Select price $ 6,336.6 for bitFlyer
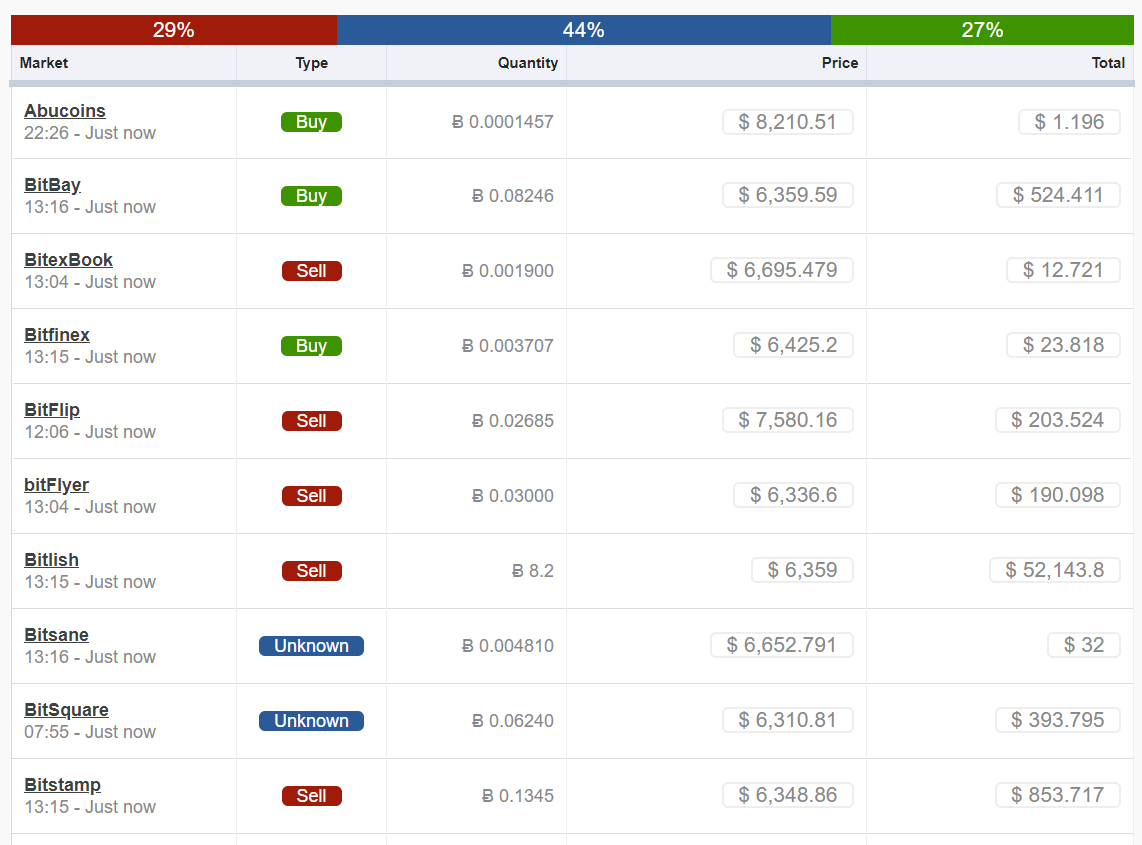Viewport: 1142px width, 845px height. (793, 495)
